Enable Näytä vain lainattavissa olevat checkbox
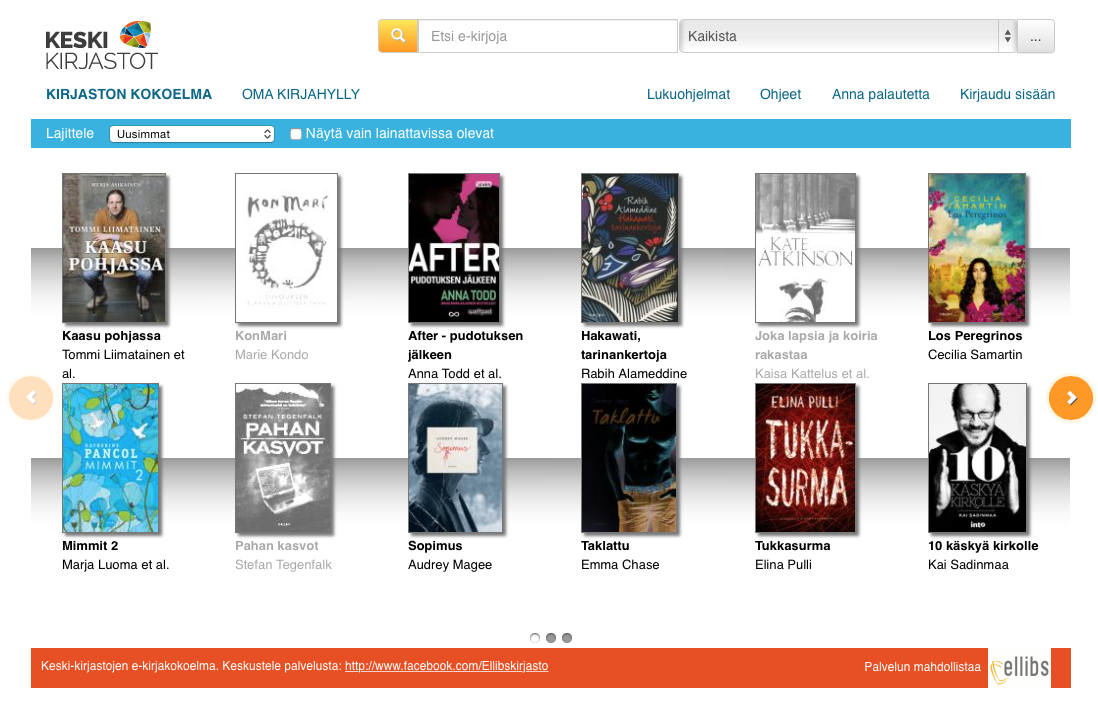The width and height of the screenshot is (1098, 705). pyautogui.click(x=296, y=134)
